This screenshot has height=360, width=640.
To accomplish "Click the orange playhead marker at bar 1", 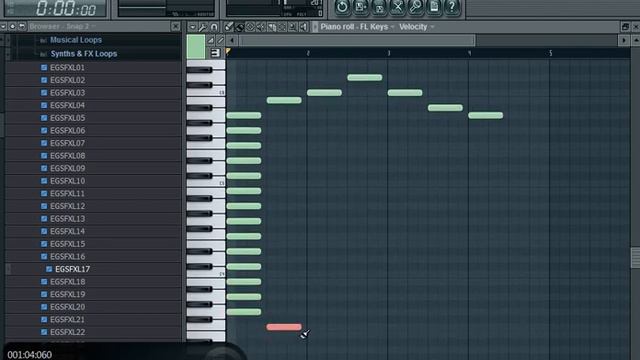I will [x=228, y=51].
